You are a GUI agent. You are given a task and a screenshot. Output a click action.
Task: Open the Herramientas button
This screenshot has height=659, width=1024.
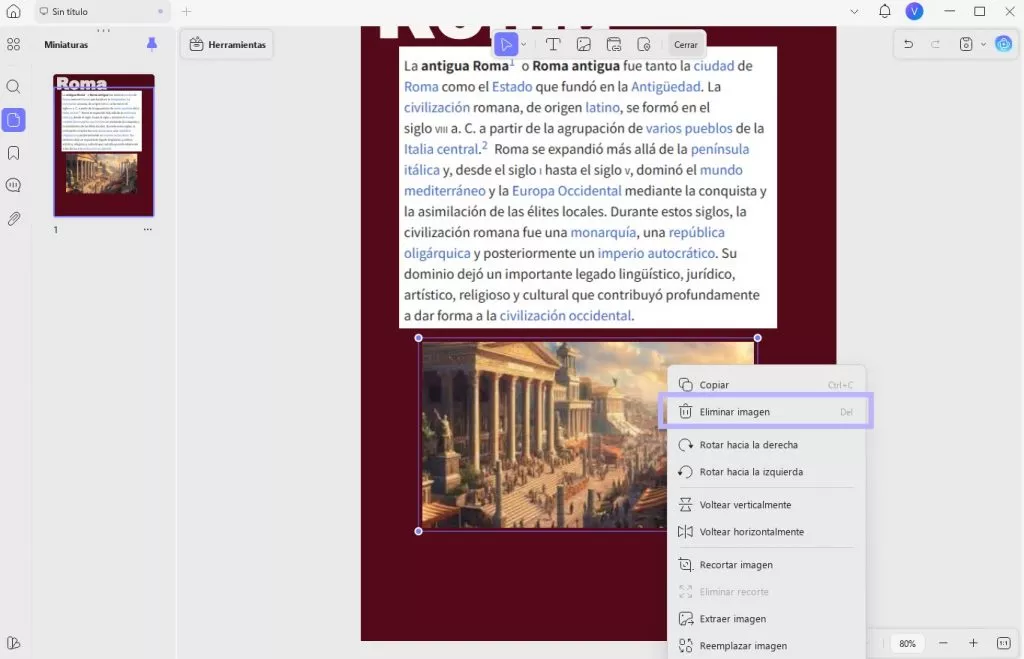227,44
